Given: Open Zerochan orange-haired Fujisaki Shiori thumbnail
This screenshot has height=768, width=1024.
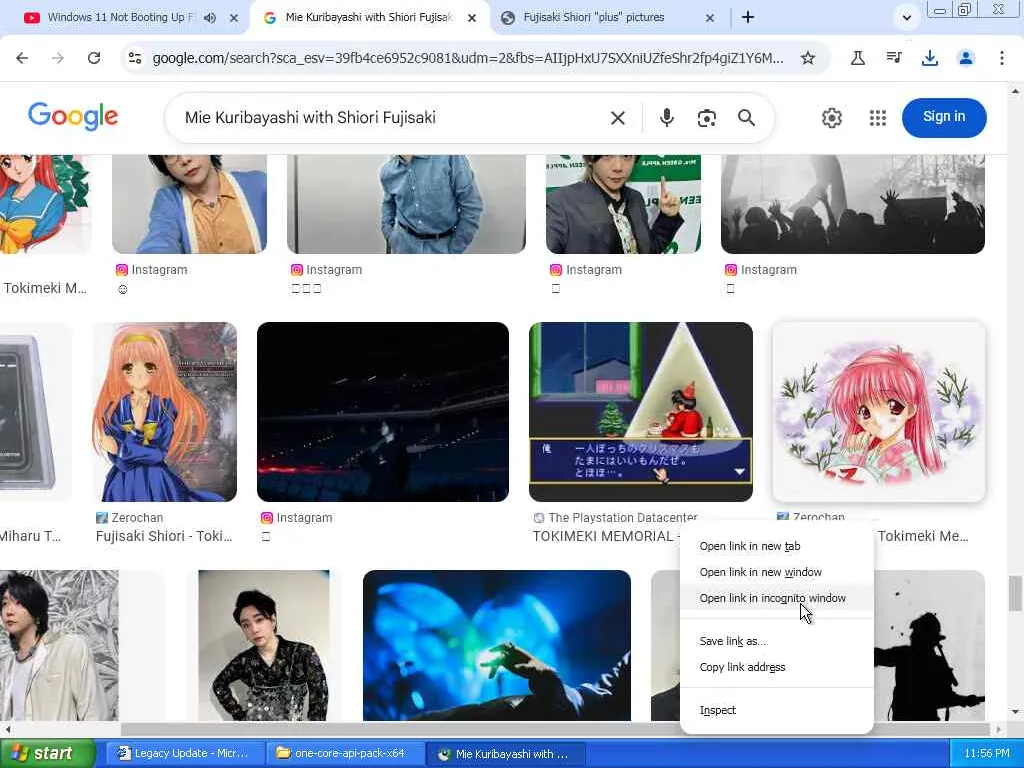Looking at the screenshot, I should pos(165,411).
